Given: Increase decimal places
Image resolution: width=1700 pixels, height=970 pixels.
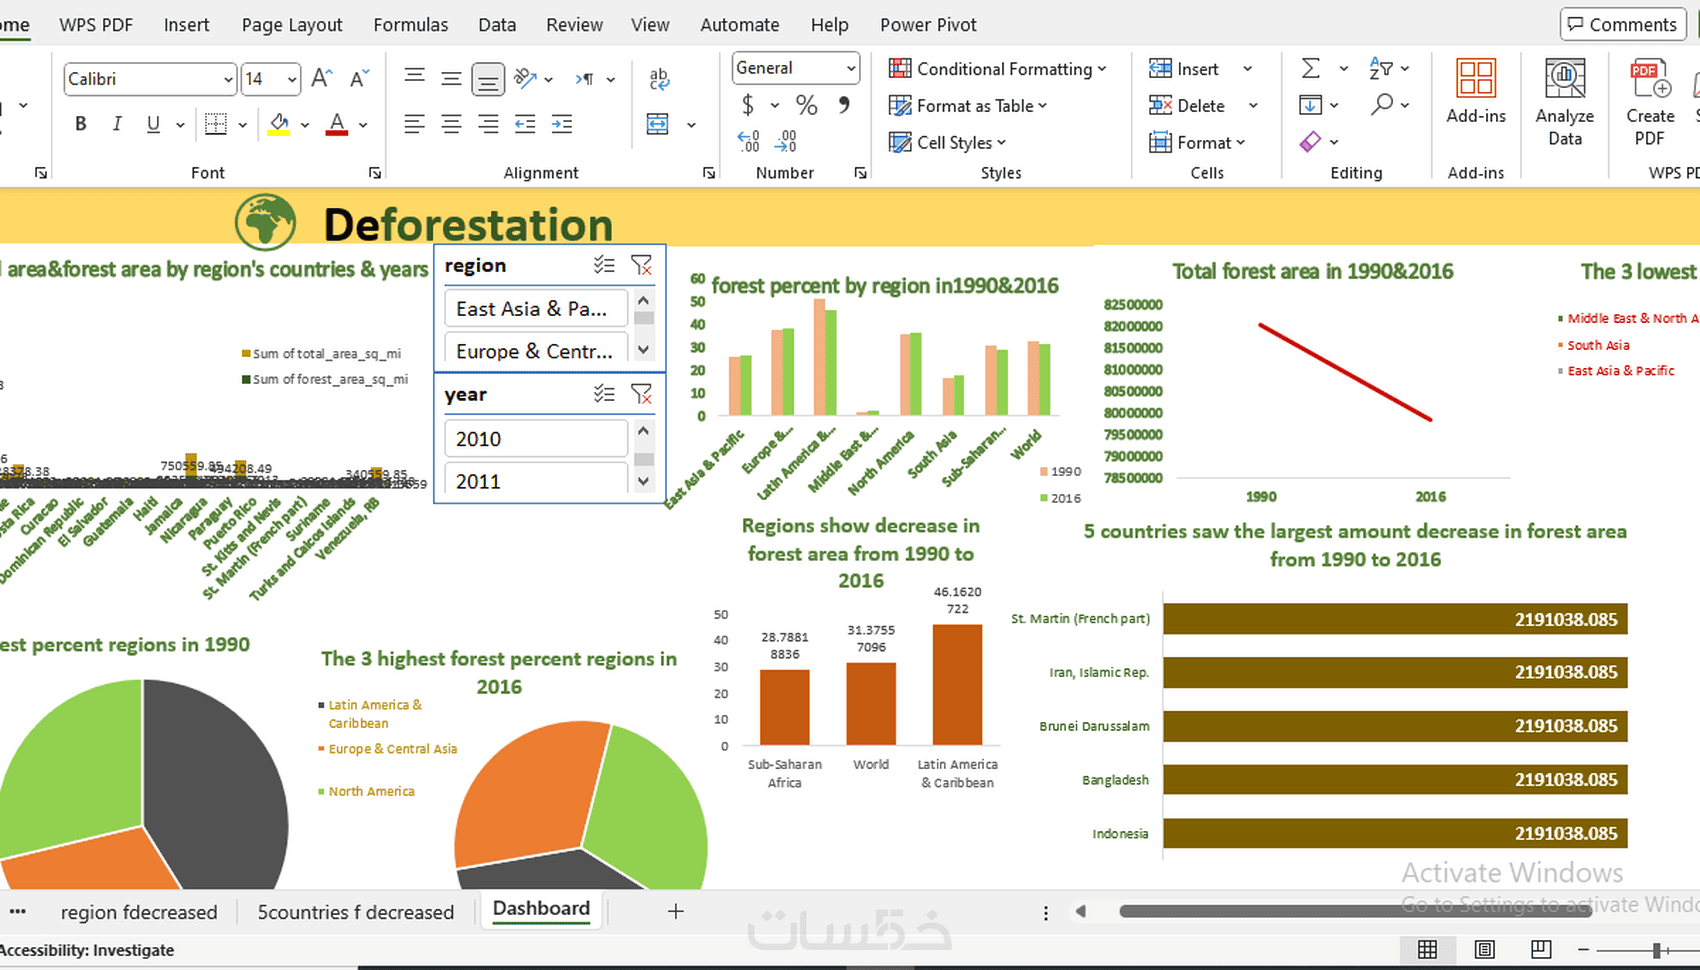Looking at the screenshot, I should 748,141.
